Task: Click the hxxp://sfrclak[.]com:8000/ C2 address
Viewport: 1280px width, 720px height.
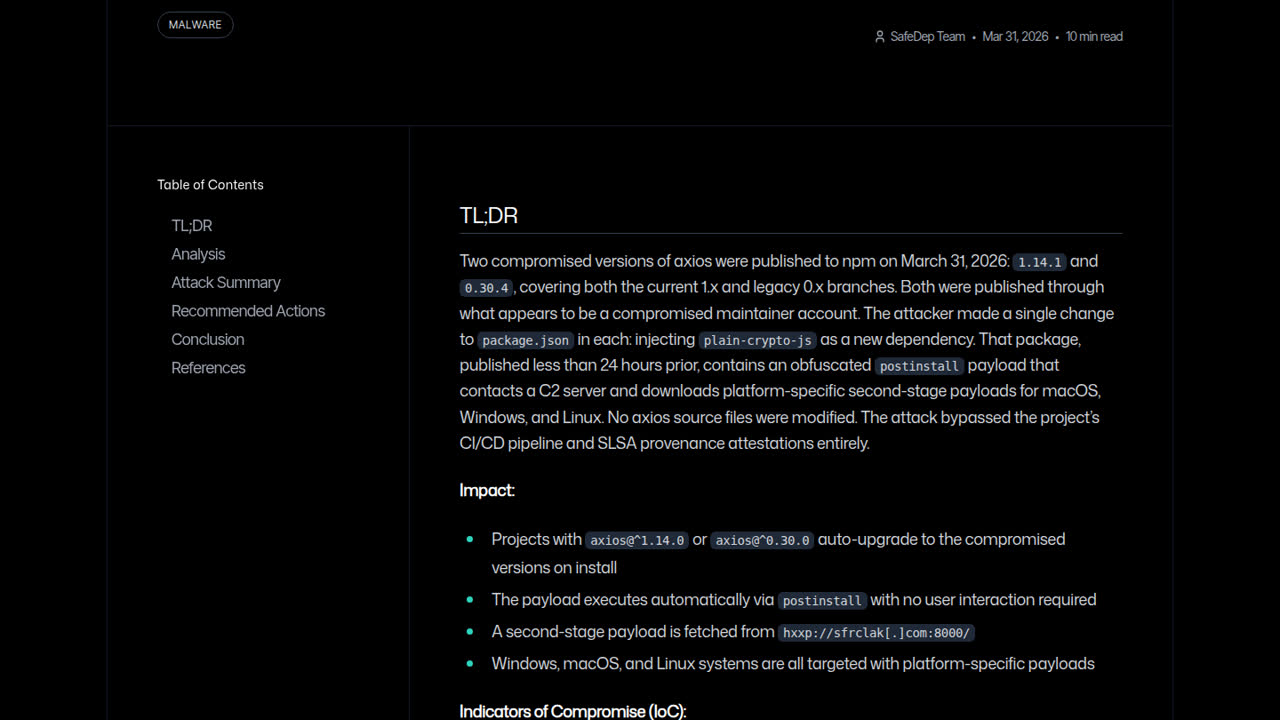Action: click(877, 633)
